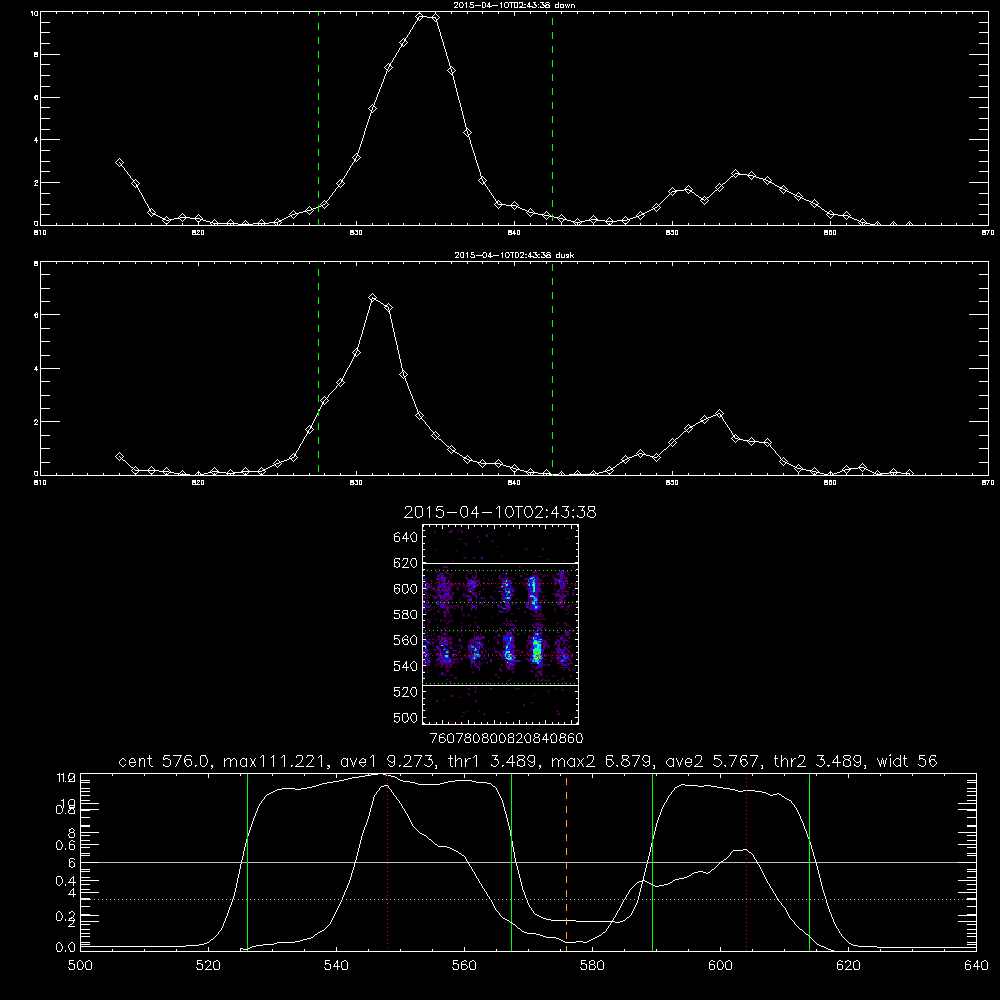Click dawn plot x-axis label 870
This screenshot has height=1000, width=1000.
(x=988, y=233)
